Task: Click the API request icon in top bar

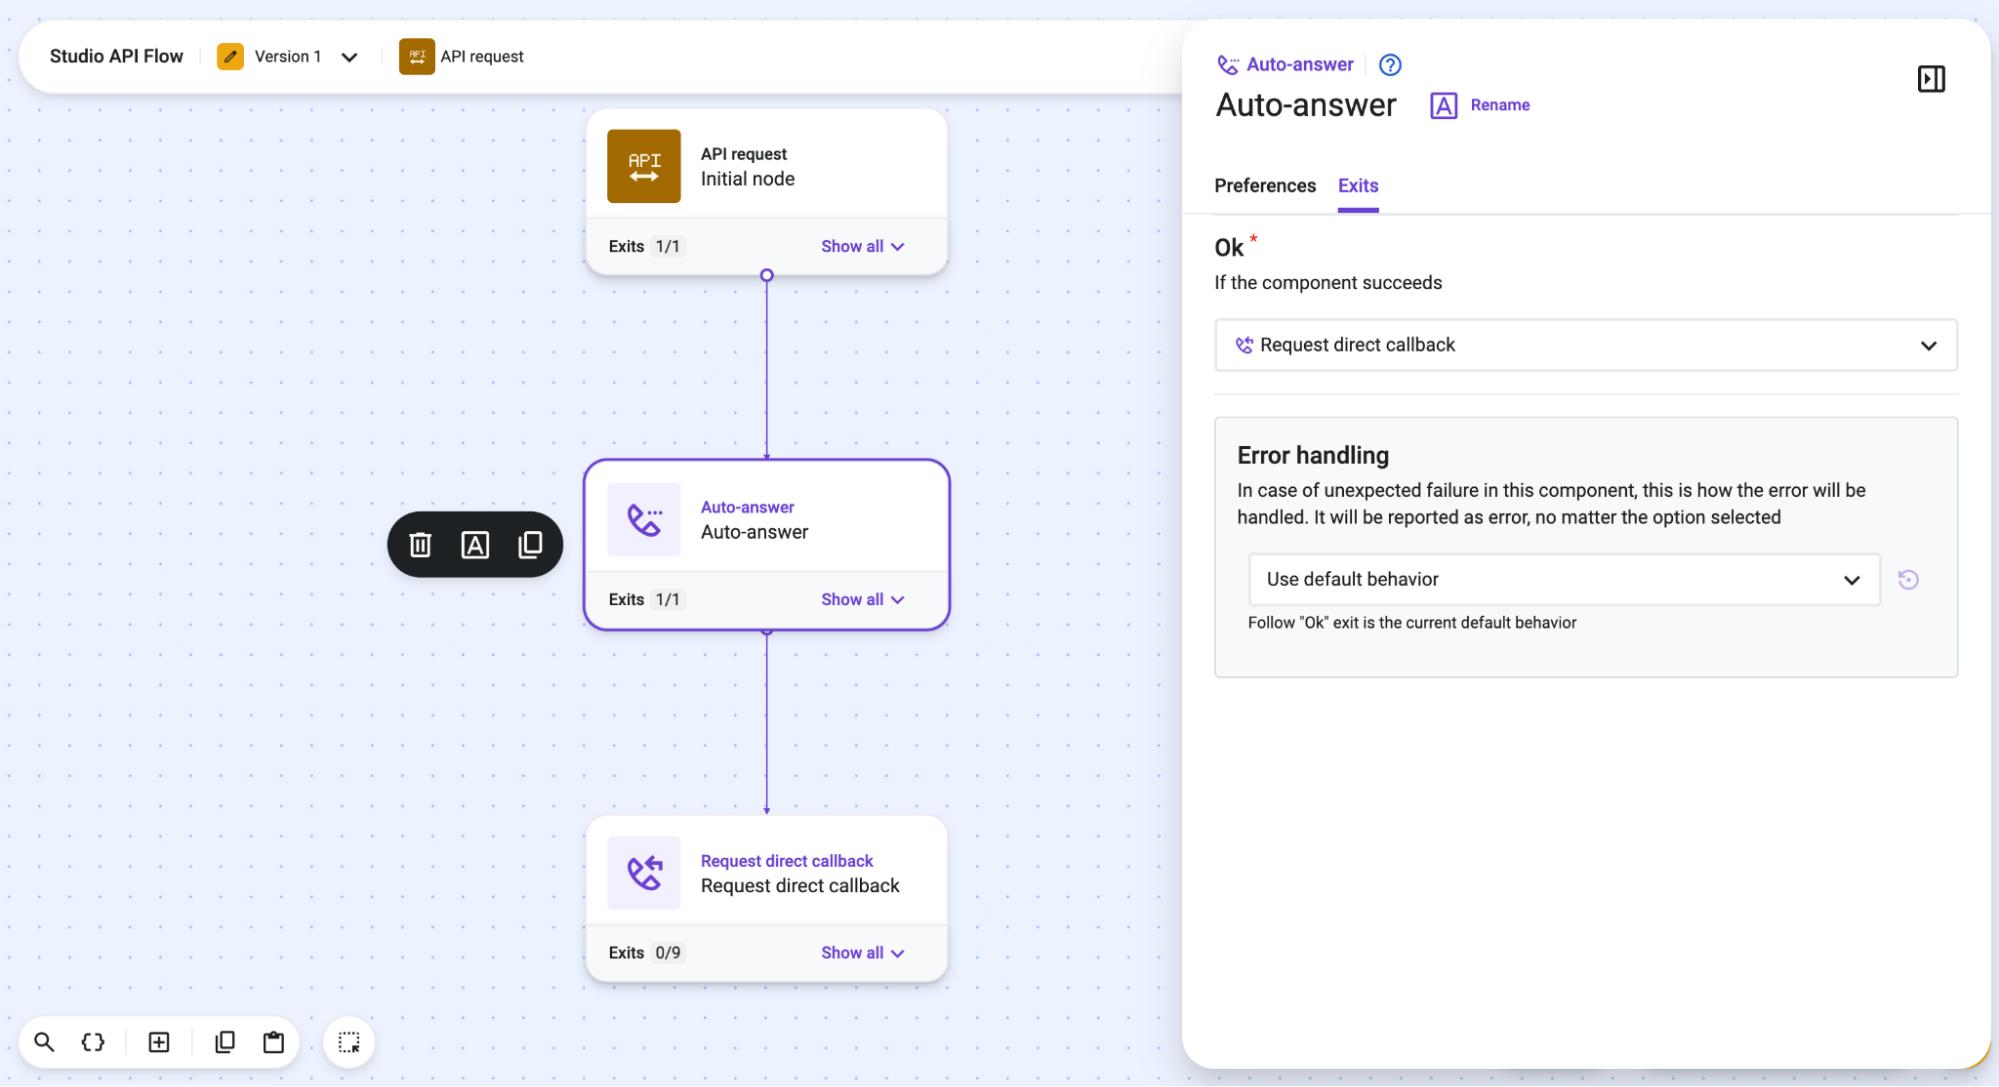Action: click(417, 56)
